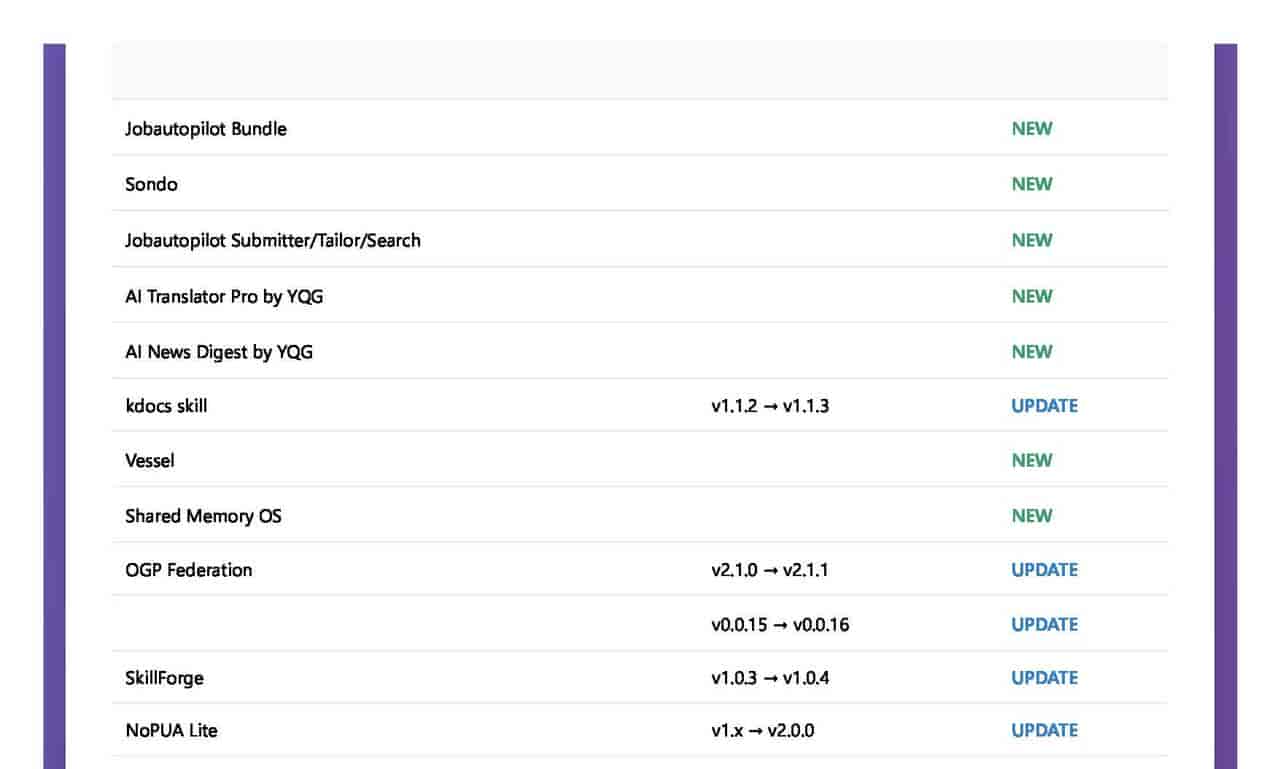The width and height of the screenshot is (1280, 769).
Task: Select UPDATE status in the v0.0.15 row
Action: [x=1045, y=625]
